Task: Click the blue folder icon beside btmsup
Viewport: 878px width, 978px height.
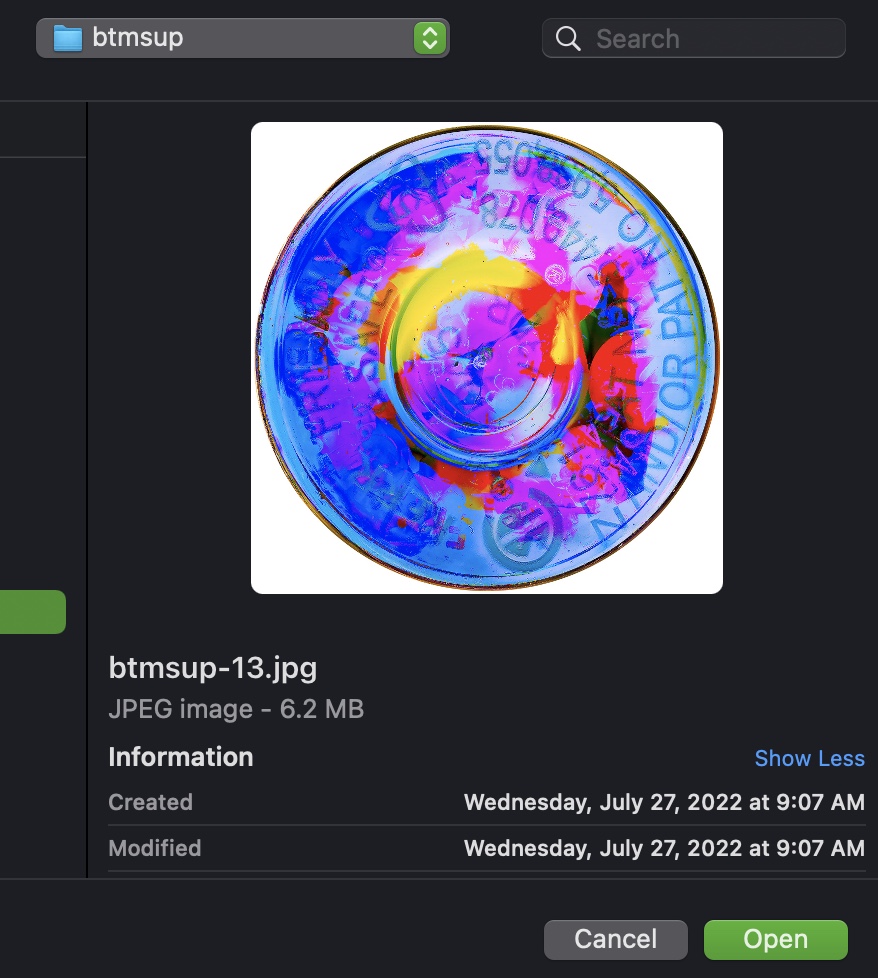Action: pos(67,38)
